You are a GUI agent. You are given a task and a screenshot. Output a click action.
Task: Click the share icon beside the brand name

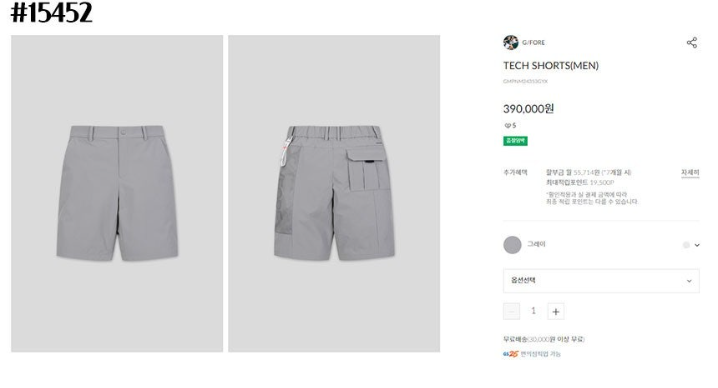691,43
